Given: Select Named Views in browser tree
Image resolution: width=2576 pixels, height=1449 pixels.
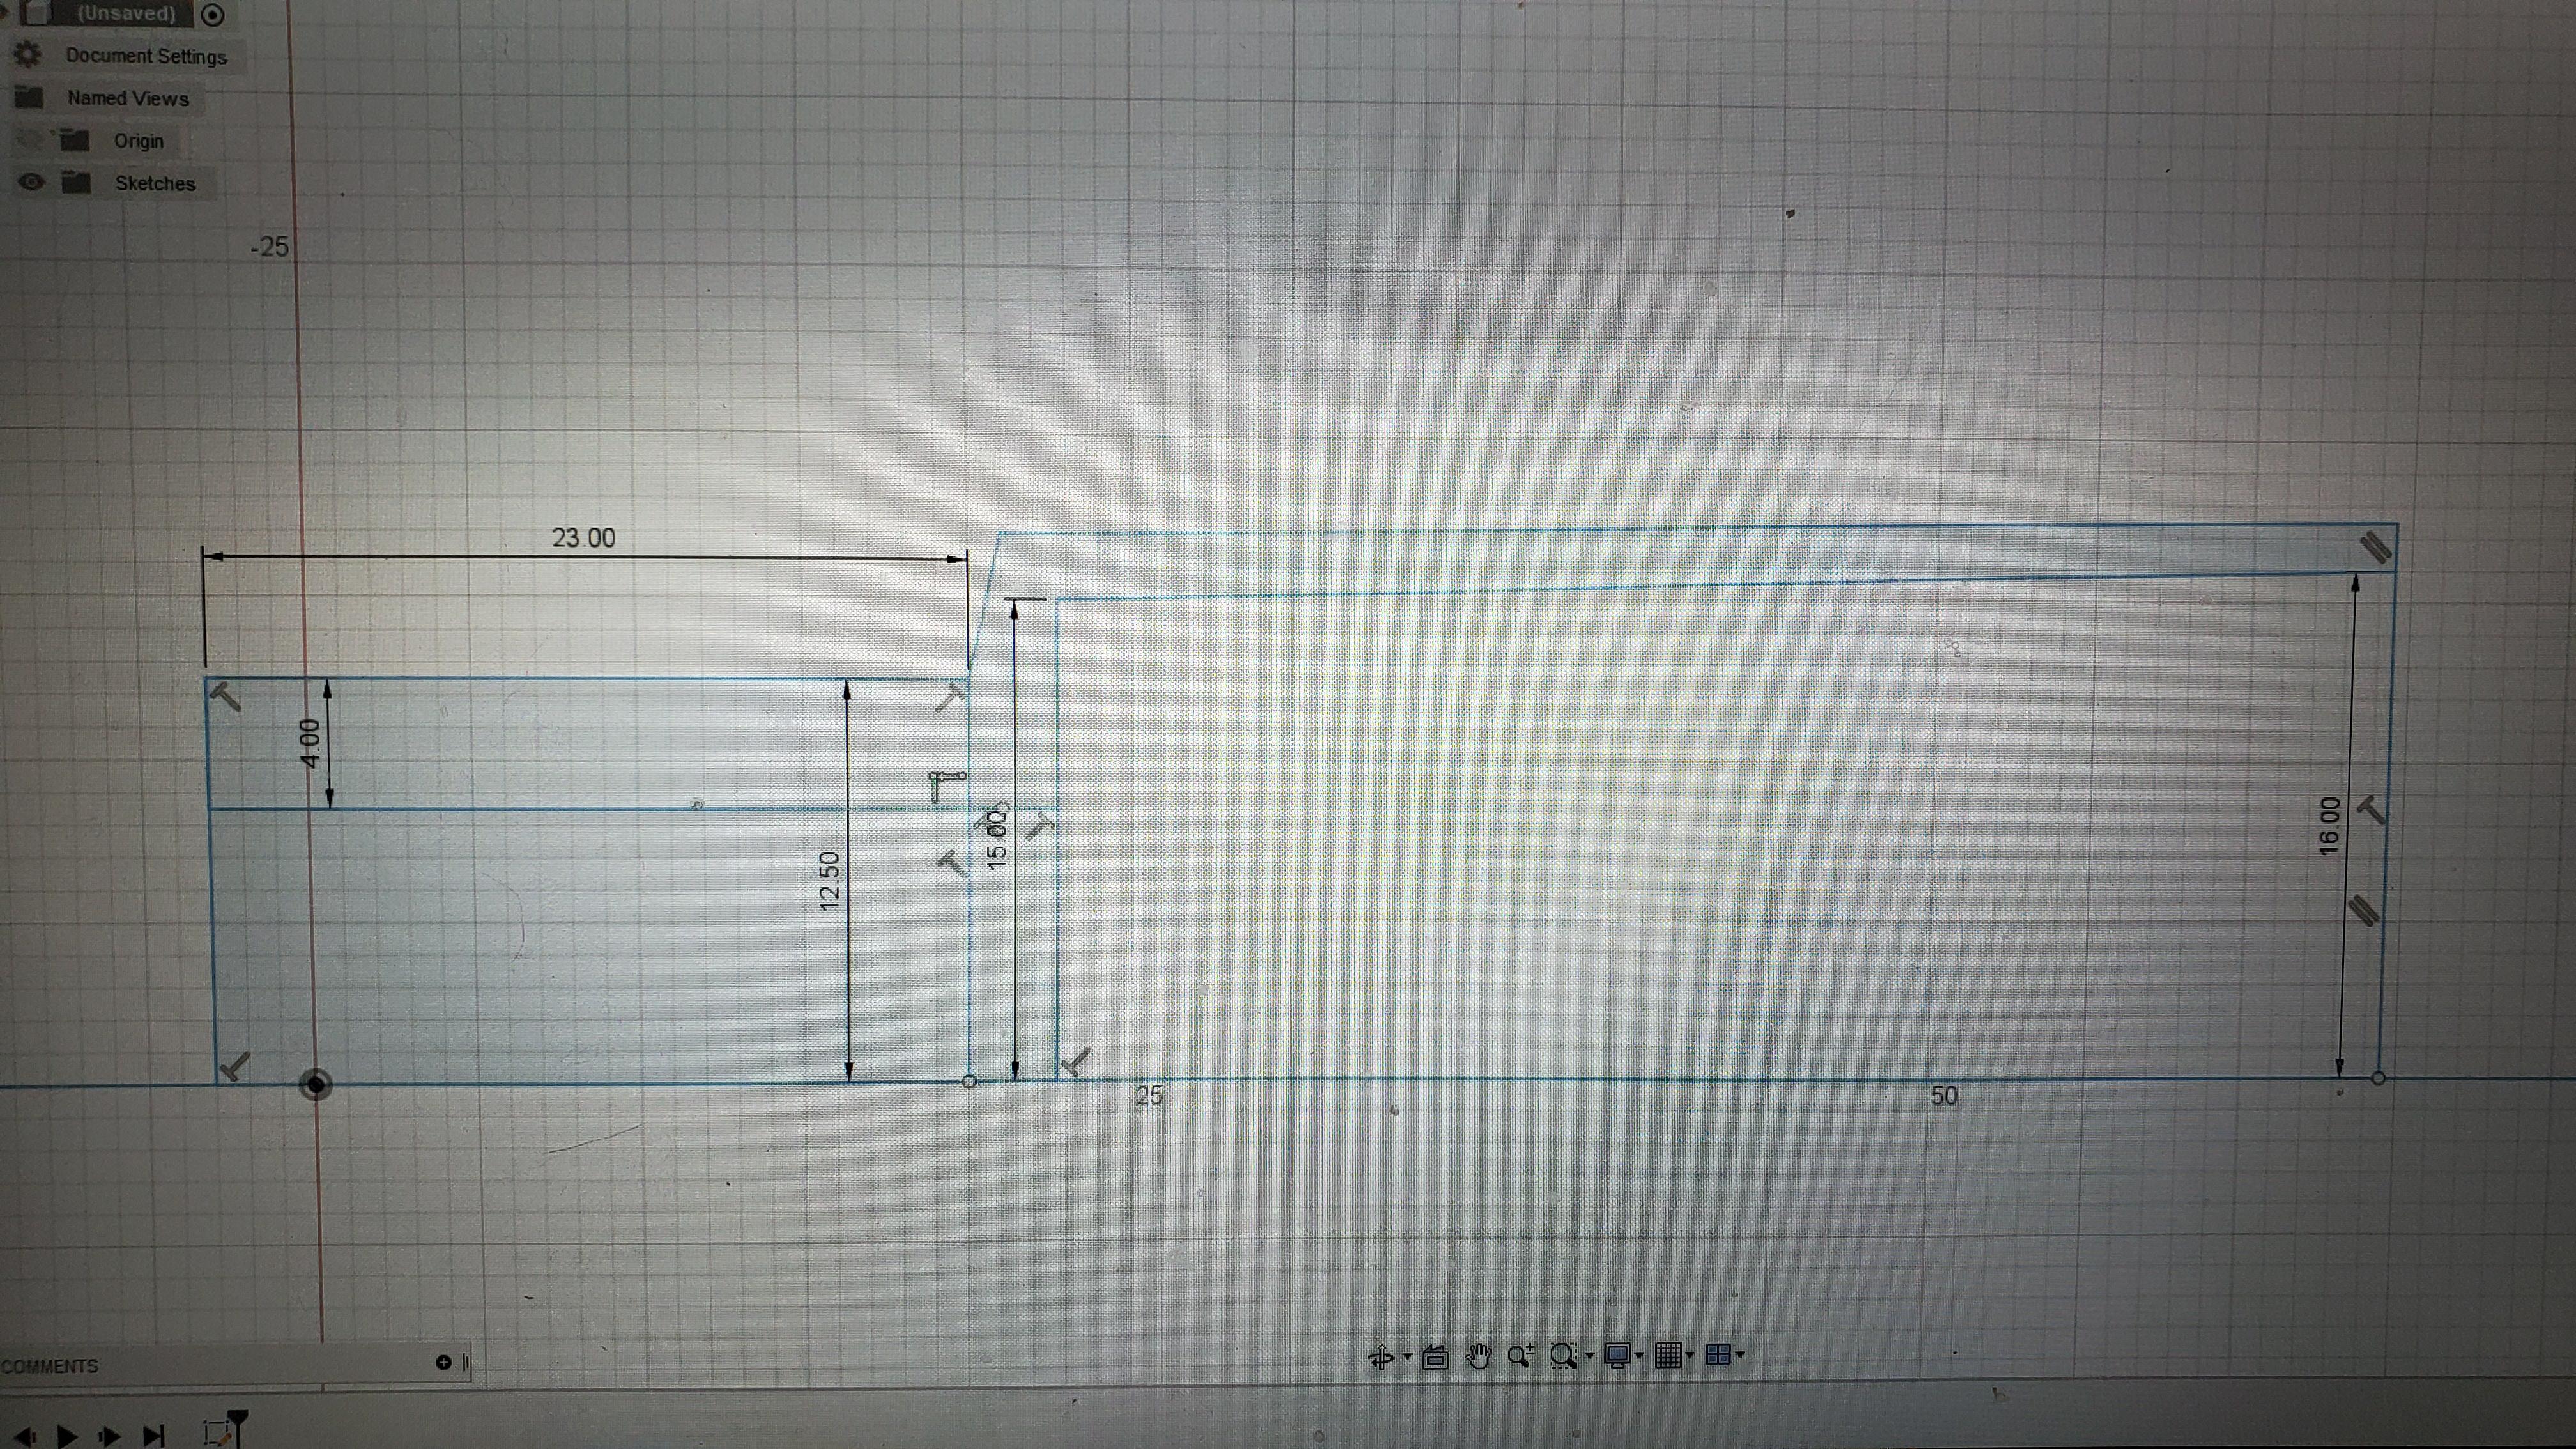Looking at the screenshot, I should 128,98.
